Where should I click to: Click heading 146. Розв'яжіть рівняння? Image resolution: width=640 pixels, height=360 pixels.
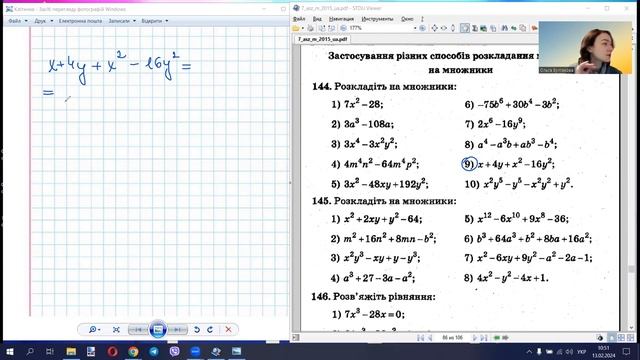[373, 297]
